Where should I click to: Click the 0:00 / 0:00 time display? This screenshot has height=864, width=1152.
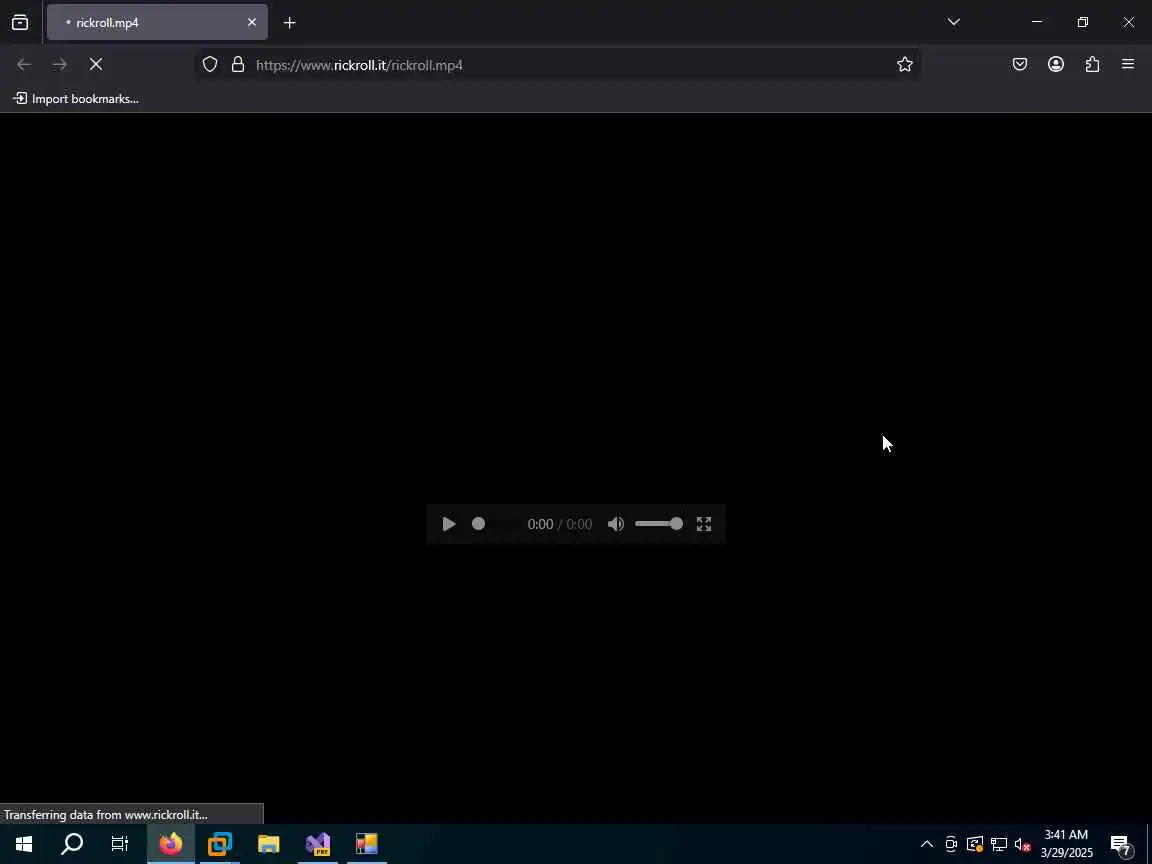point(560,524)
